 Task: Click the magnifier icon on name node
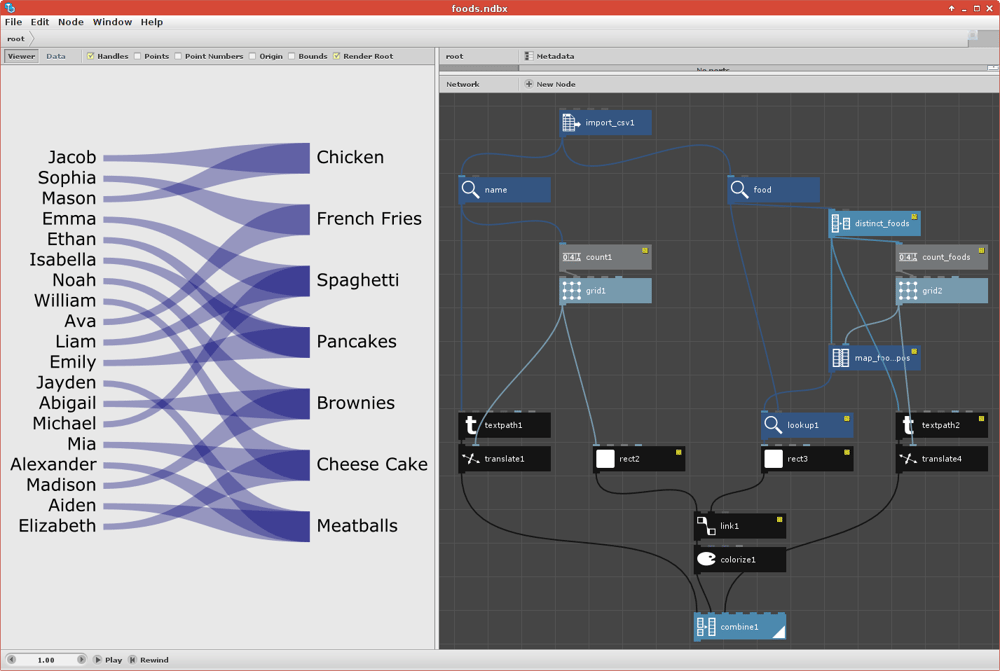(x=470, y=189)
